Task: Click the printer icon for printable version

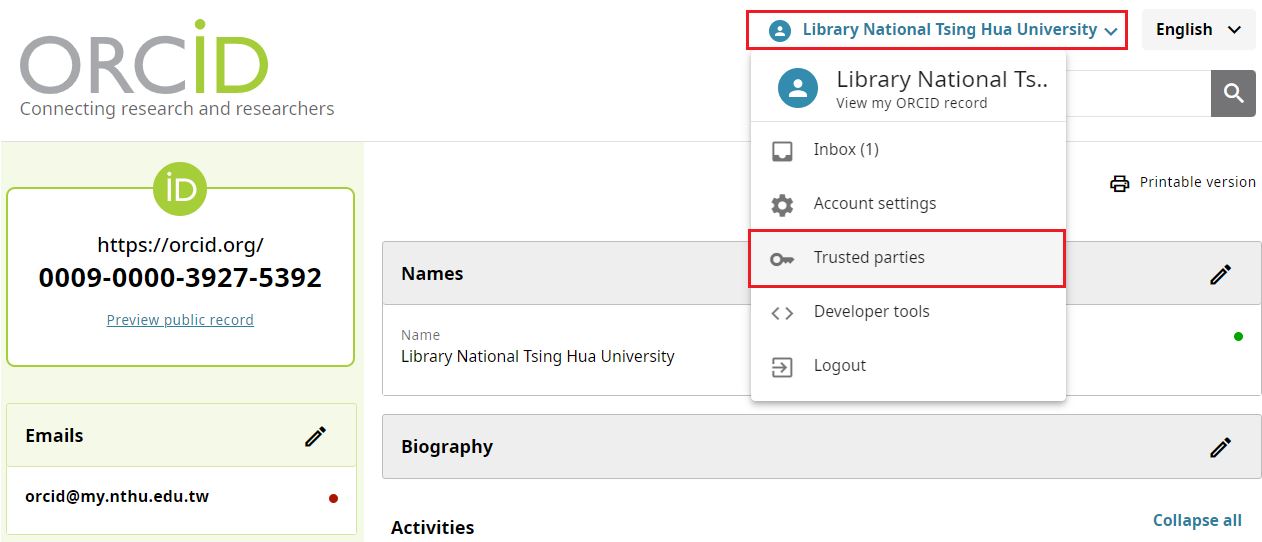Action: [x=1120, y=183]
